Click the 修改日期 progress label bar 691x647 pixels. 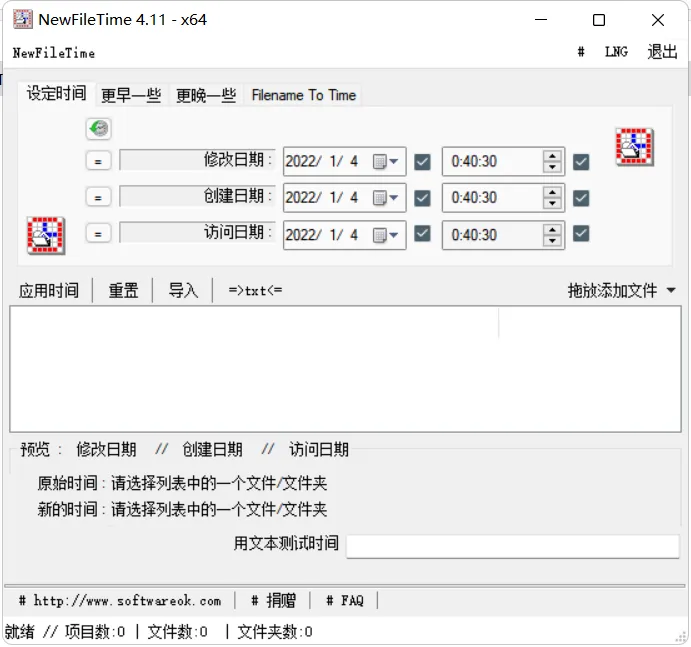(197, 160)
